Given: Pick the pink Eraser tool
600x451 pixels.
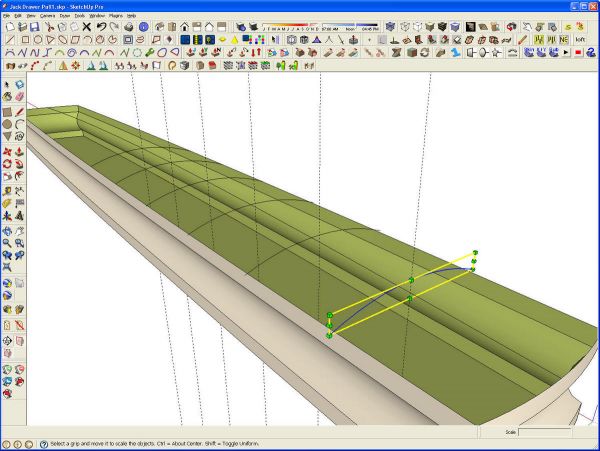Looking at the screenshot, I should point(20,97).
